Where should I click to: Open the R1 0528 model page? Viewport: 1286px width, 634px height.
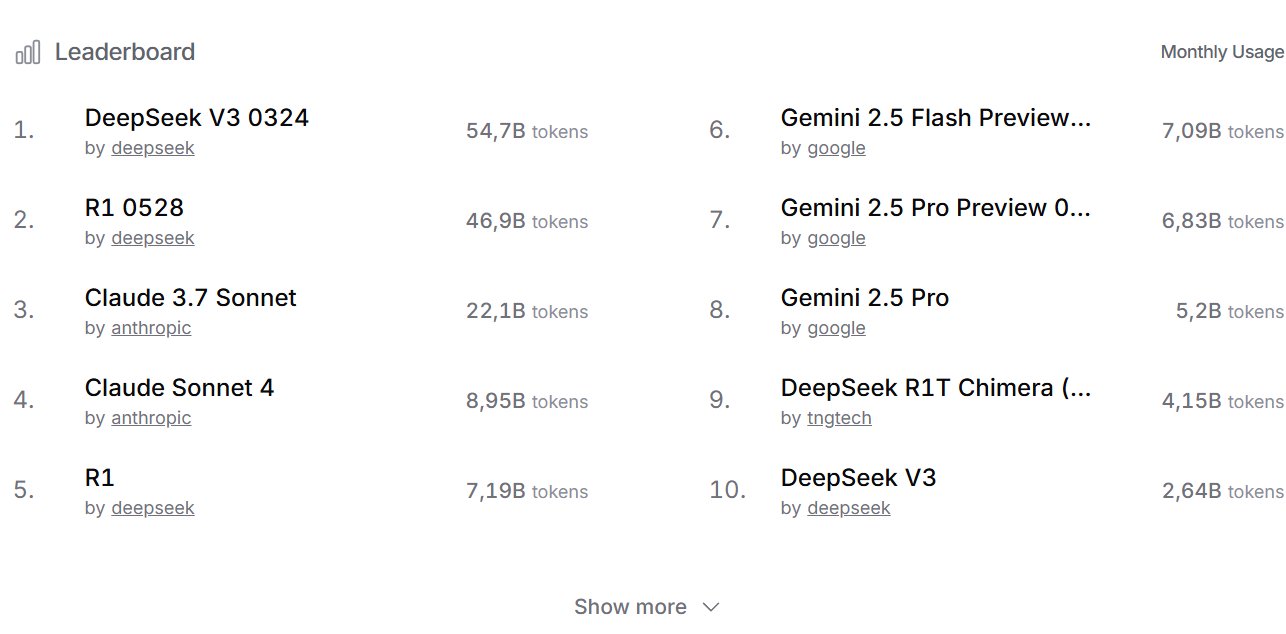click(x=135, y=208)
